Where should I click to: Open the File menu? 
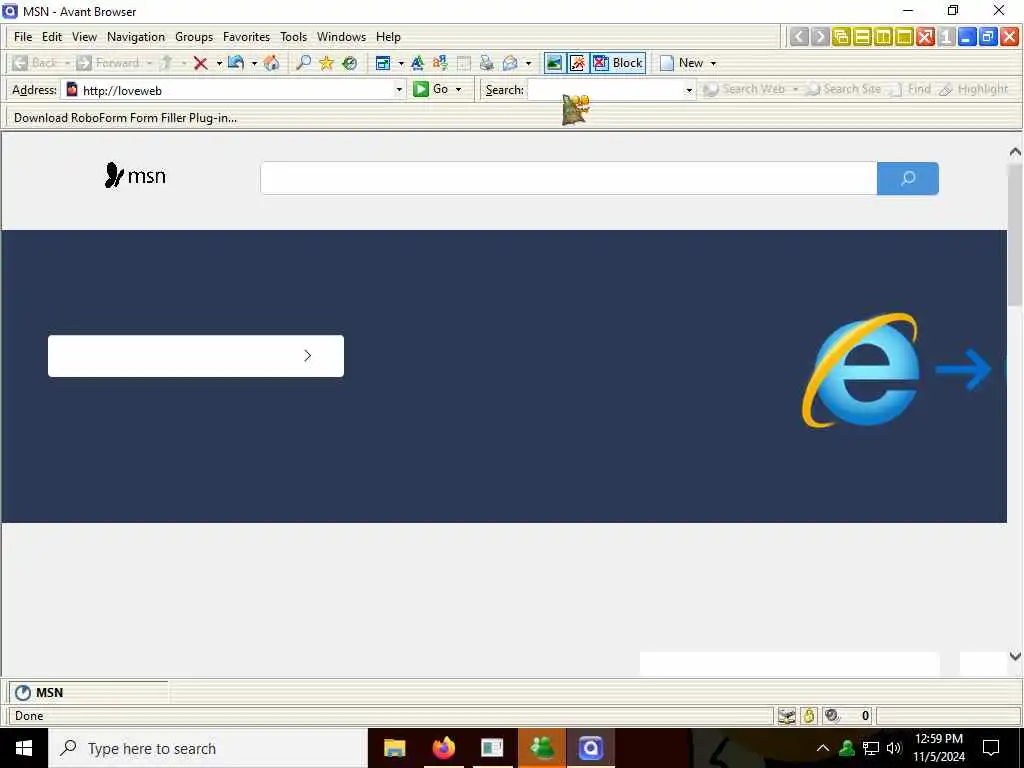pos(23,37)
